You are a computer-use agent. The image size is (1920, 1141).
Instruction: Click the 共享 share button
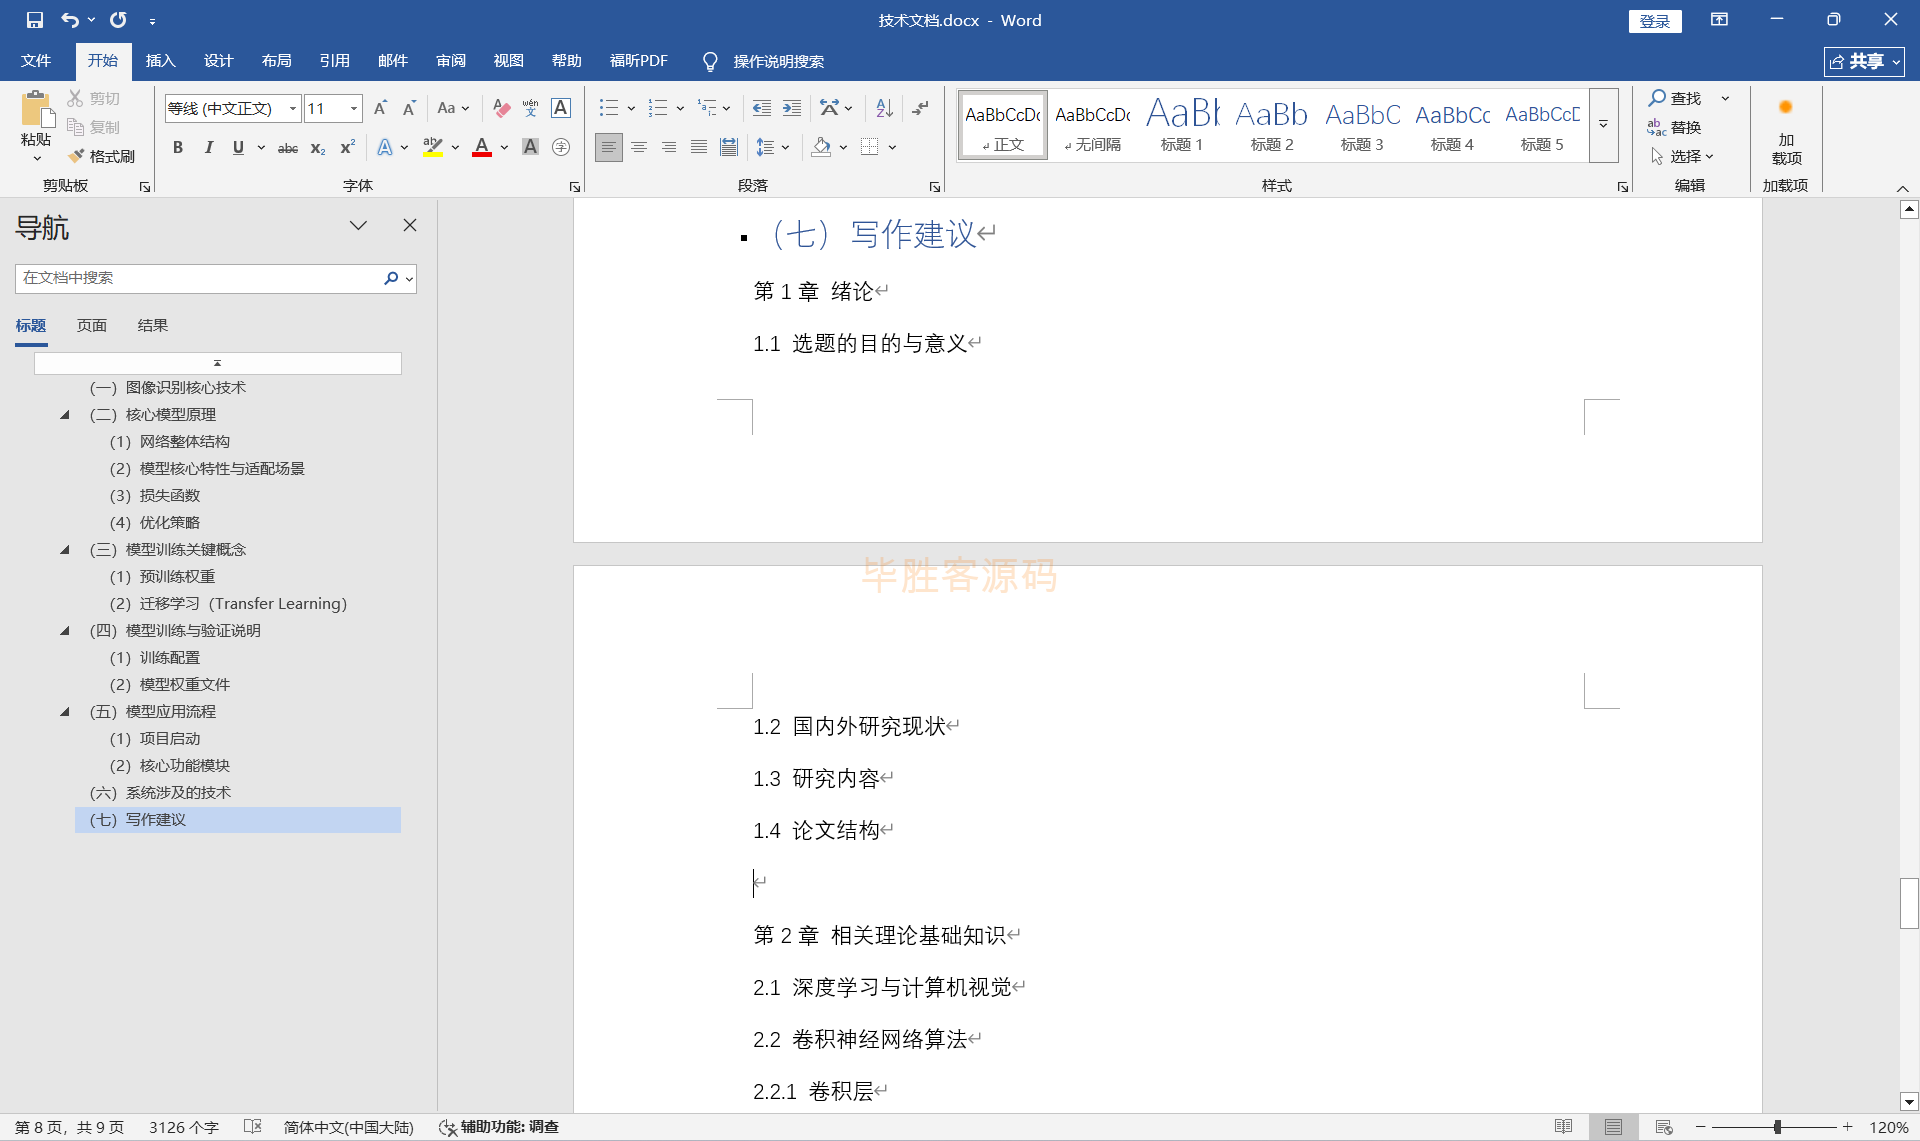coord(1863,61)
